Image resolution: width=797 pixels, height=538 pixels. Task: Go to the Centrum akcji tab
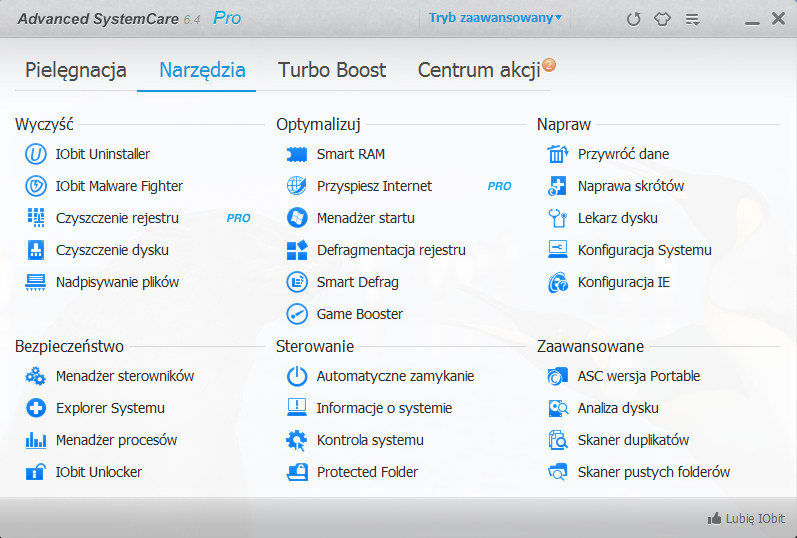click(479, 70)
